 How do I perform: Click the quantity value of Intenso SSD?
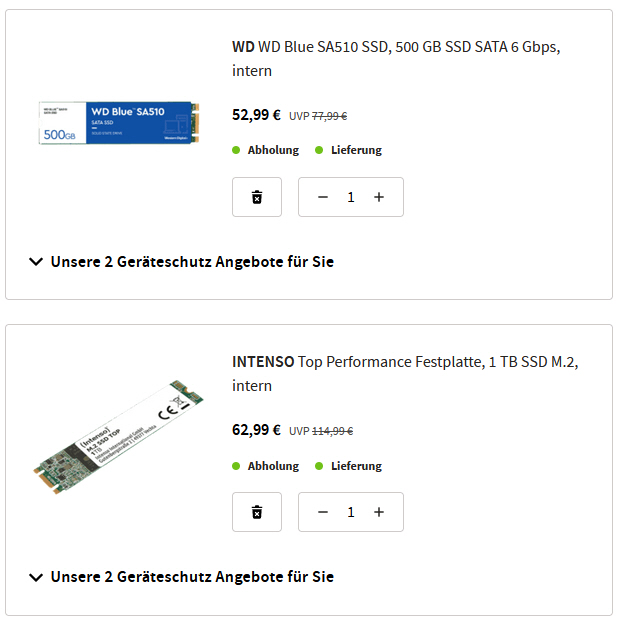pos(351,512)
